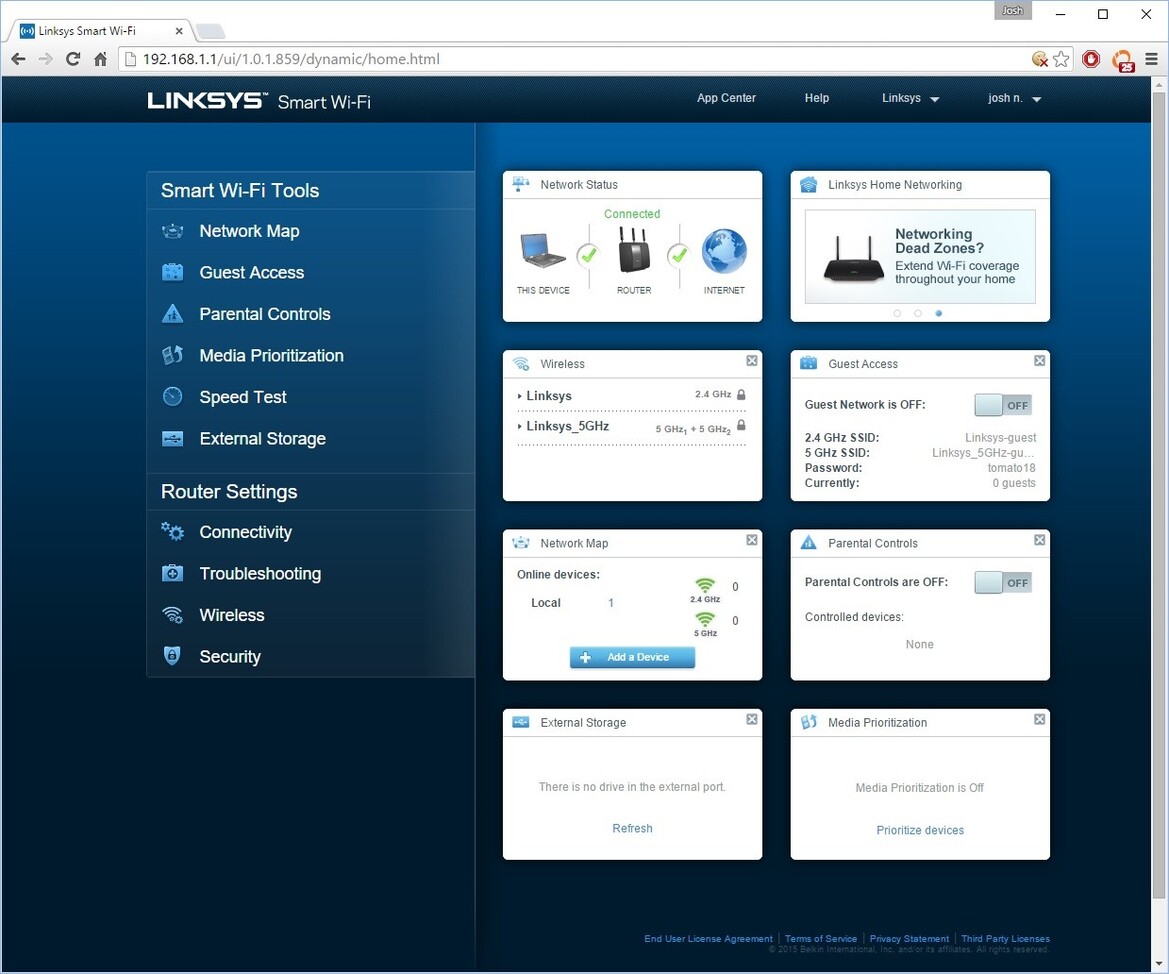Screen dimensions: 1169x974
Task: Close the Network Map widget
Action: point(752,540)
